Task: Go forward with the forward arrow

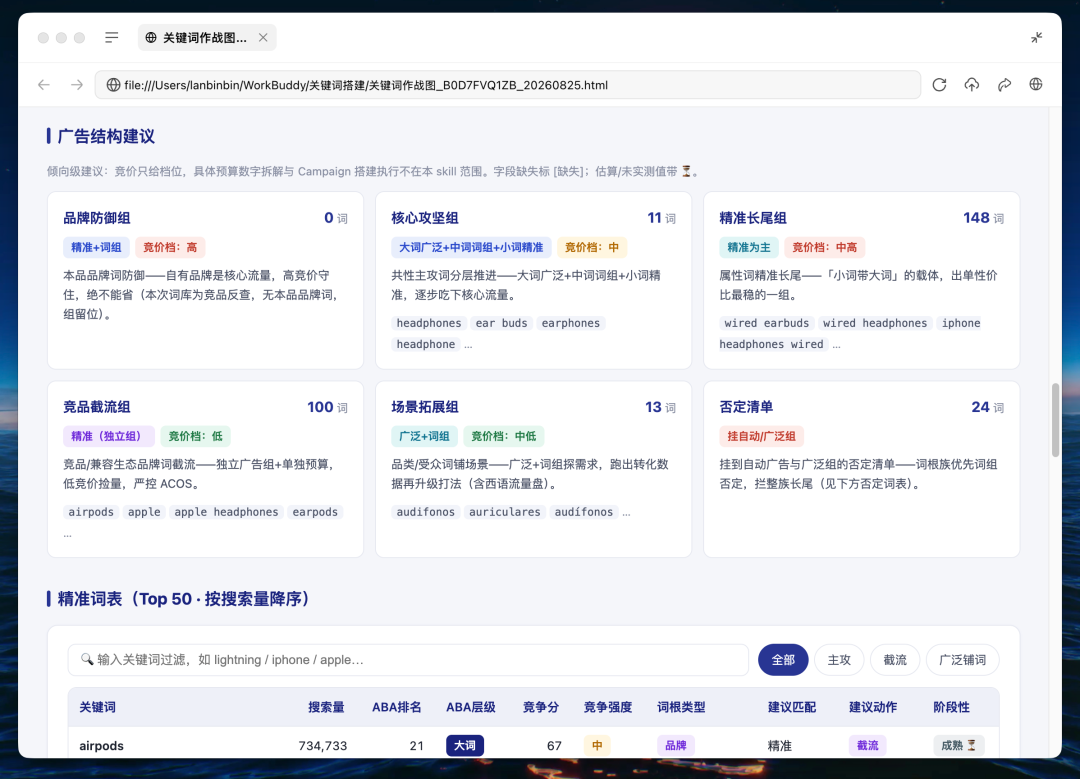Action: [x=76, y=85]
